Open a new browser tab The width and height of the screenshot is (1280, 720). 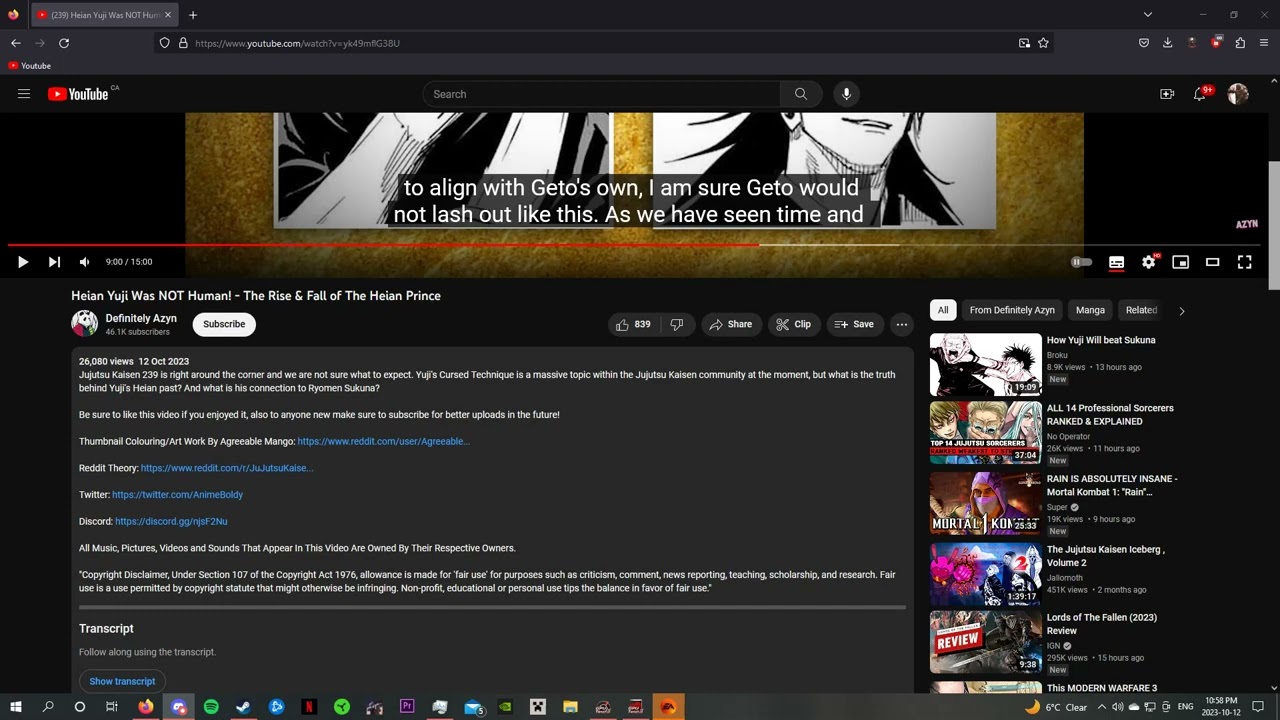point(193,15)
